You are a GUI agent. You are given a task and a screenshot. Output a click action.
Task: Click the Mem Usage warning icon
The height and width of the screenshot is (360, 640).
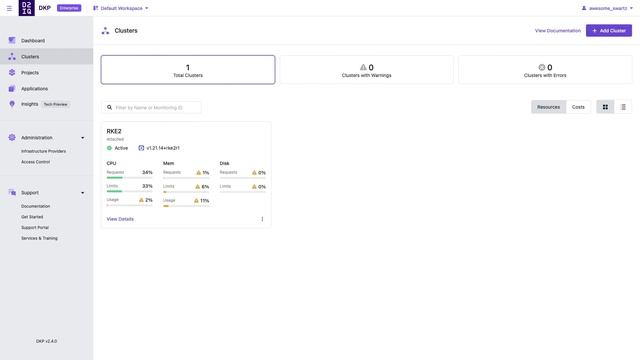pyautogui.click(x=196, y=200)
